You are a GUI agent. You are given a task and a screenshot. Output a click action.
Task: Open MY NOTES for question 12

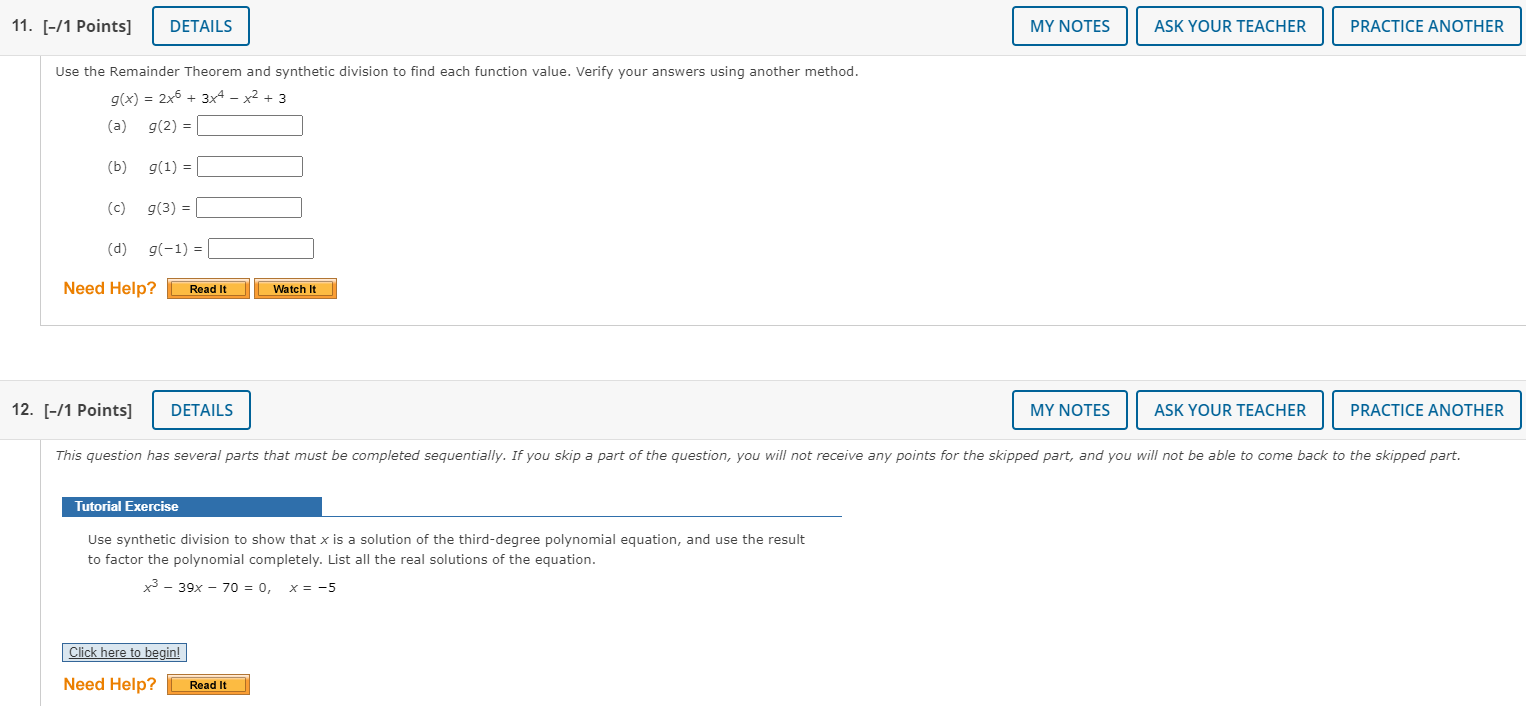click(1070, 410)
